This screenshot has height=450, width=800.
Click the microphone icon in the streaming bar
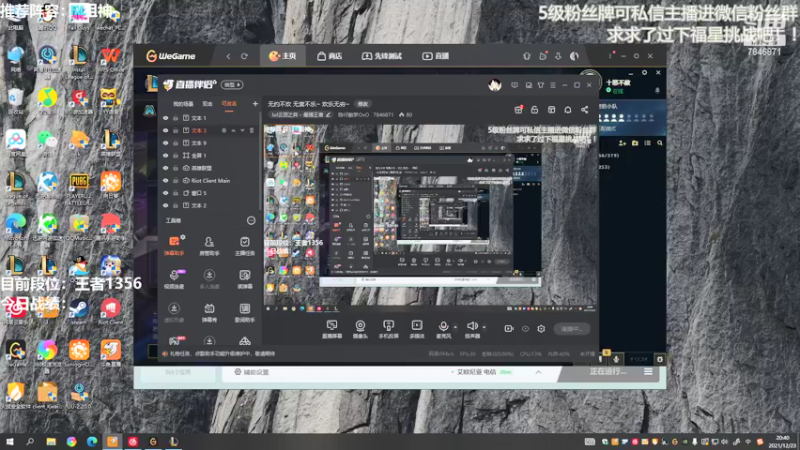[443, 327]
